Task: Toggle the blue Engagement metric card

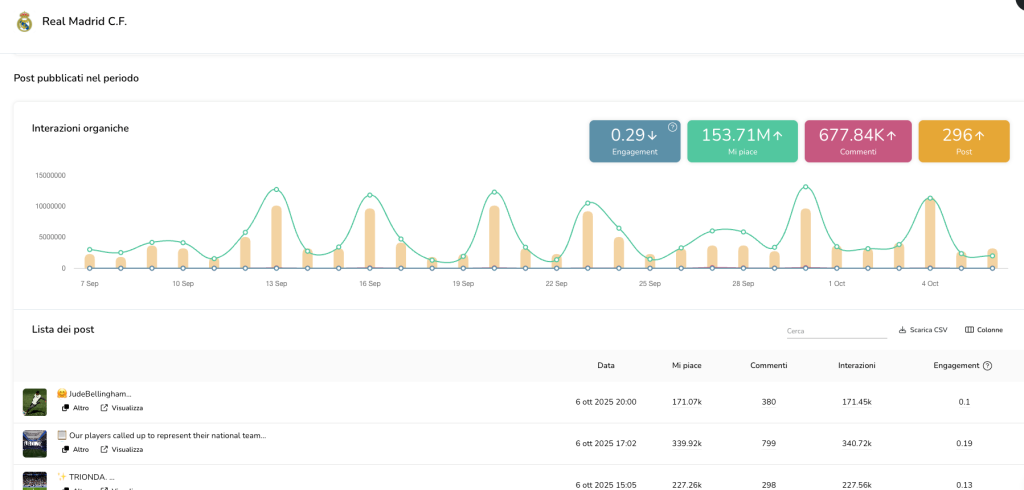Action: (634, 141)
